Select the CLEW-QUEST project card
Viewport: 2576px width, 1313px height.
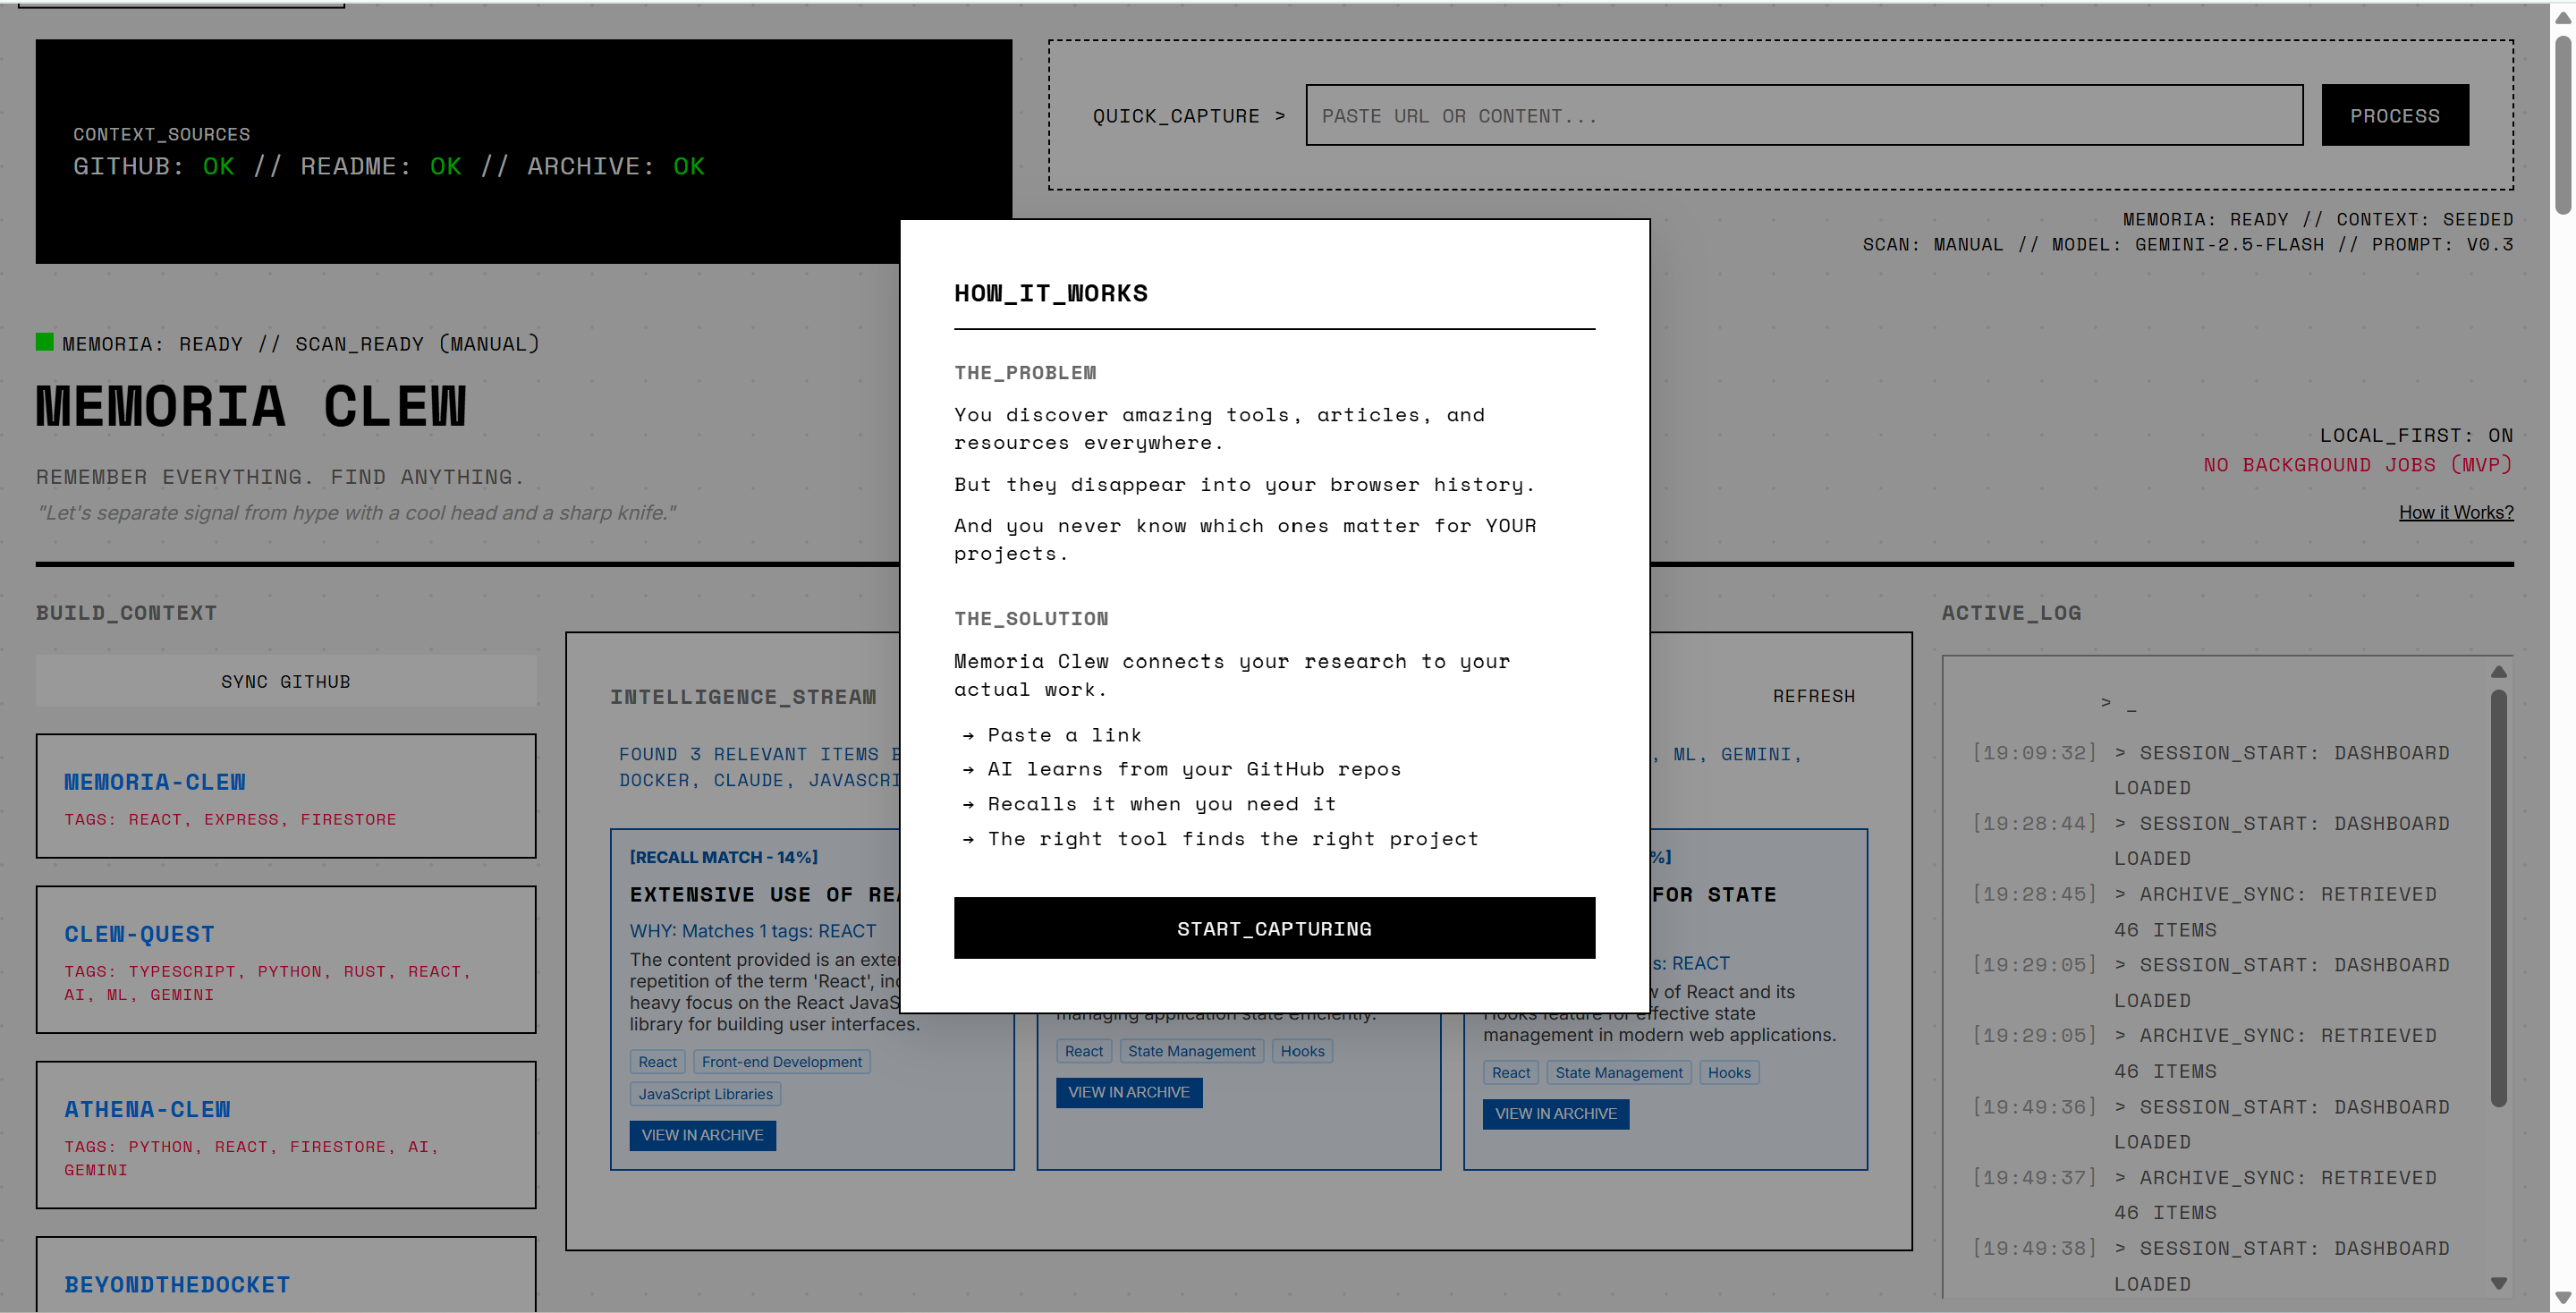[285, 958]
